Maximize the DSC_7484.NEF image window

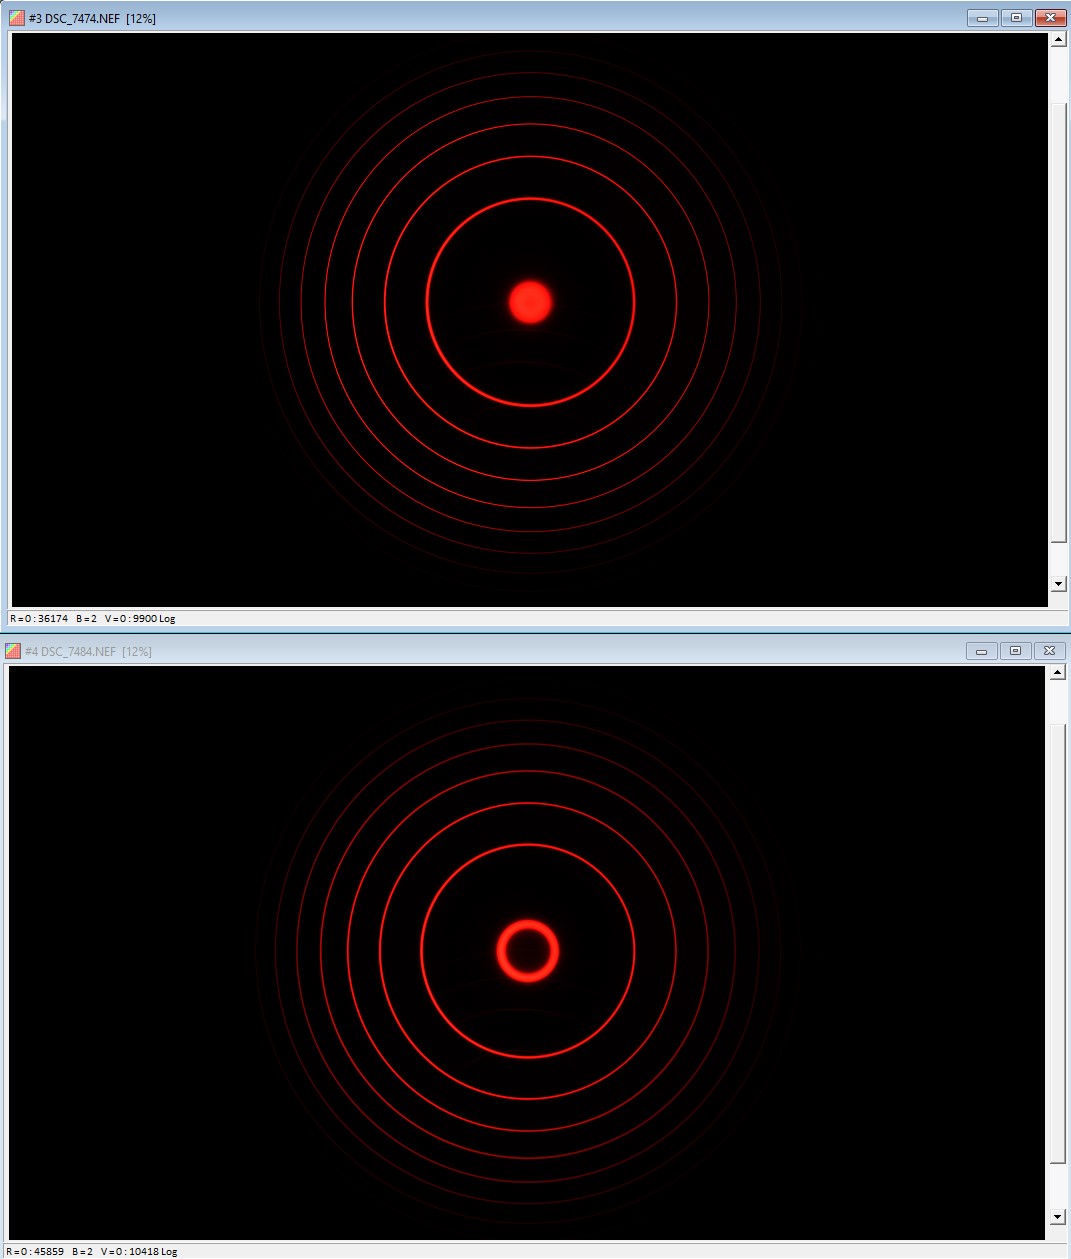[x=1015, y=651]
